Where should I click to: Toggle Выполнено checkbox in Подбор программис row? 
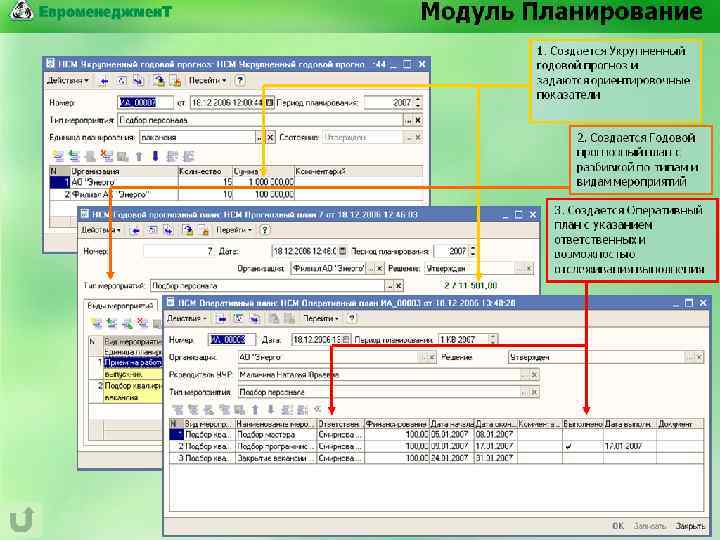pos(569,446)
